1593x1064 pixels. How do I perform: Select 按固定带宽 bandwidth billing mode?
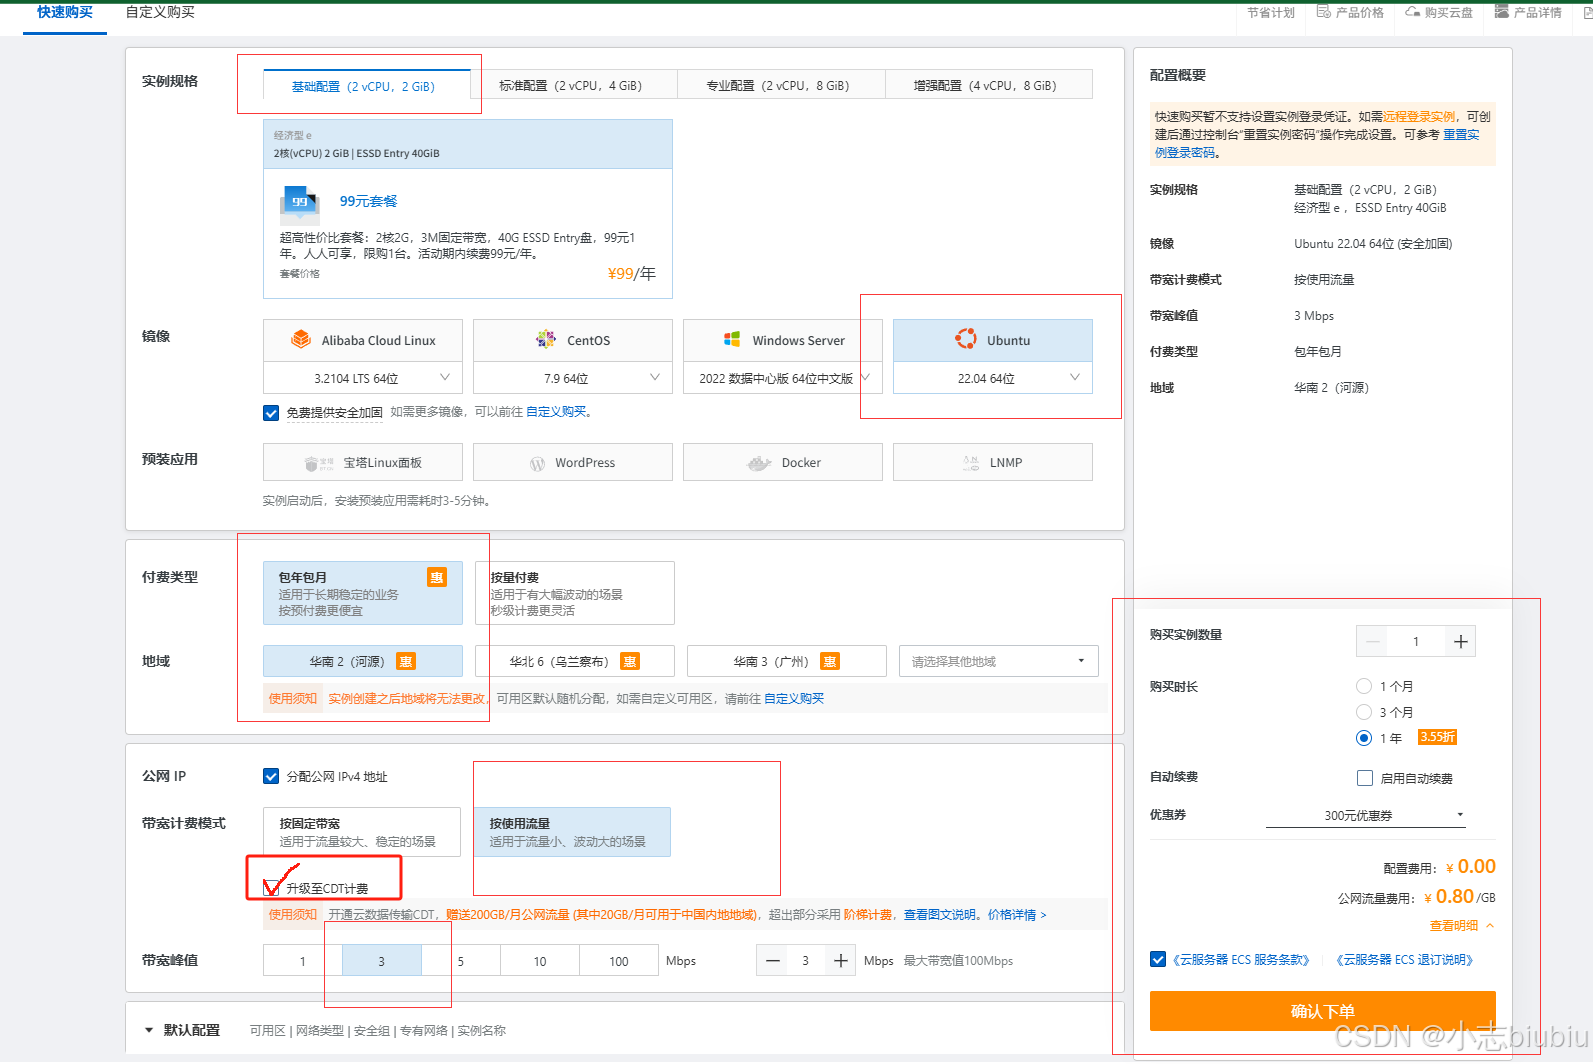[x=362, y=832]
